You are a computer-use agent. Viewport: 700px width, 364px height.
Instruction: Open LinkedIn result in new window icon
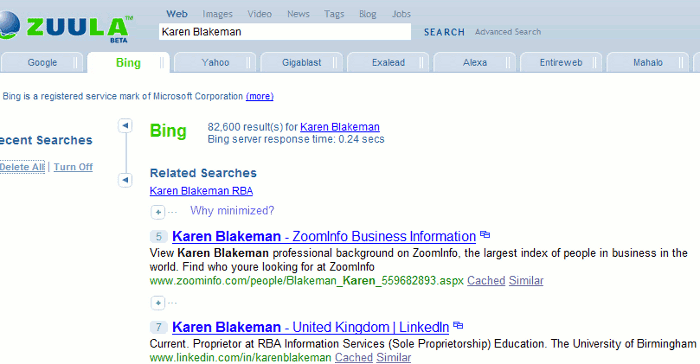click(x=458, y=325)
